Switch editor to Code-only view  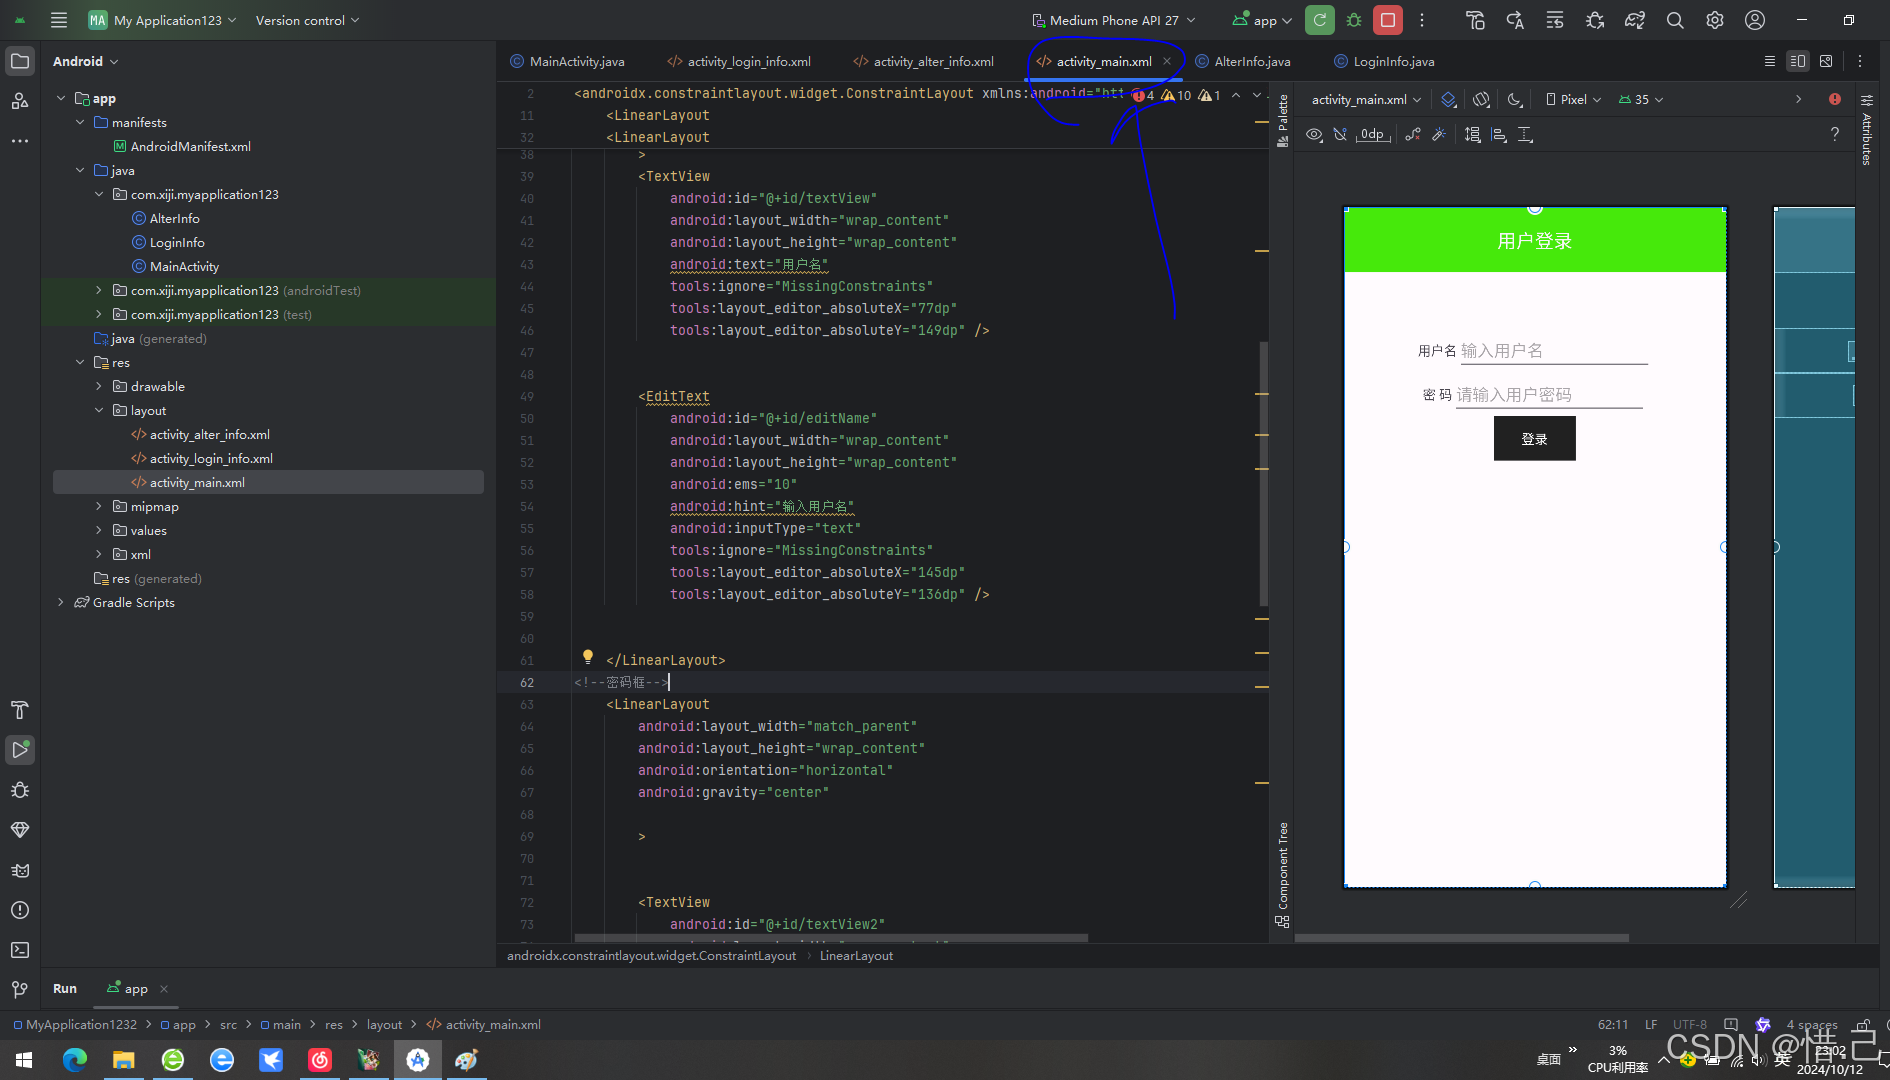pos(1770,61)
